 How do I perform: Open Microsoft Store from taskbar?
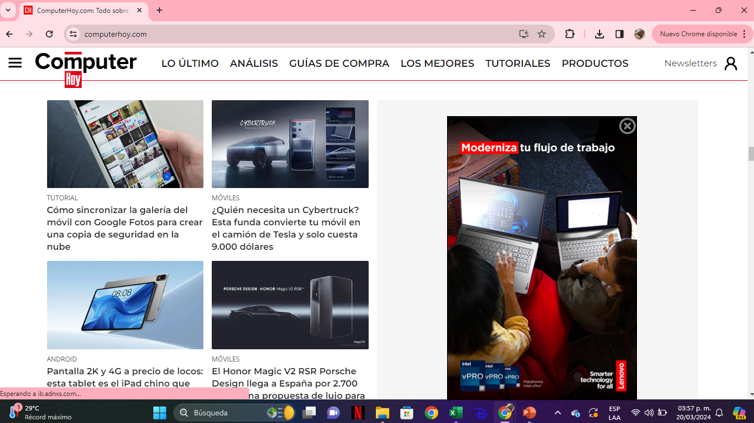click(407, 412)
